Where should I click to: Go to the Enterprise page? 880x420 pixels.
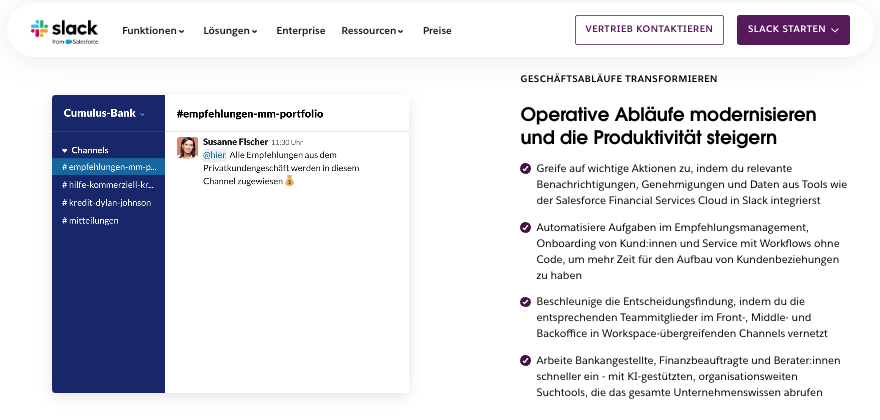pos(301,31)
